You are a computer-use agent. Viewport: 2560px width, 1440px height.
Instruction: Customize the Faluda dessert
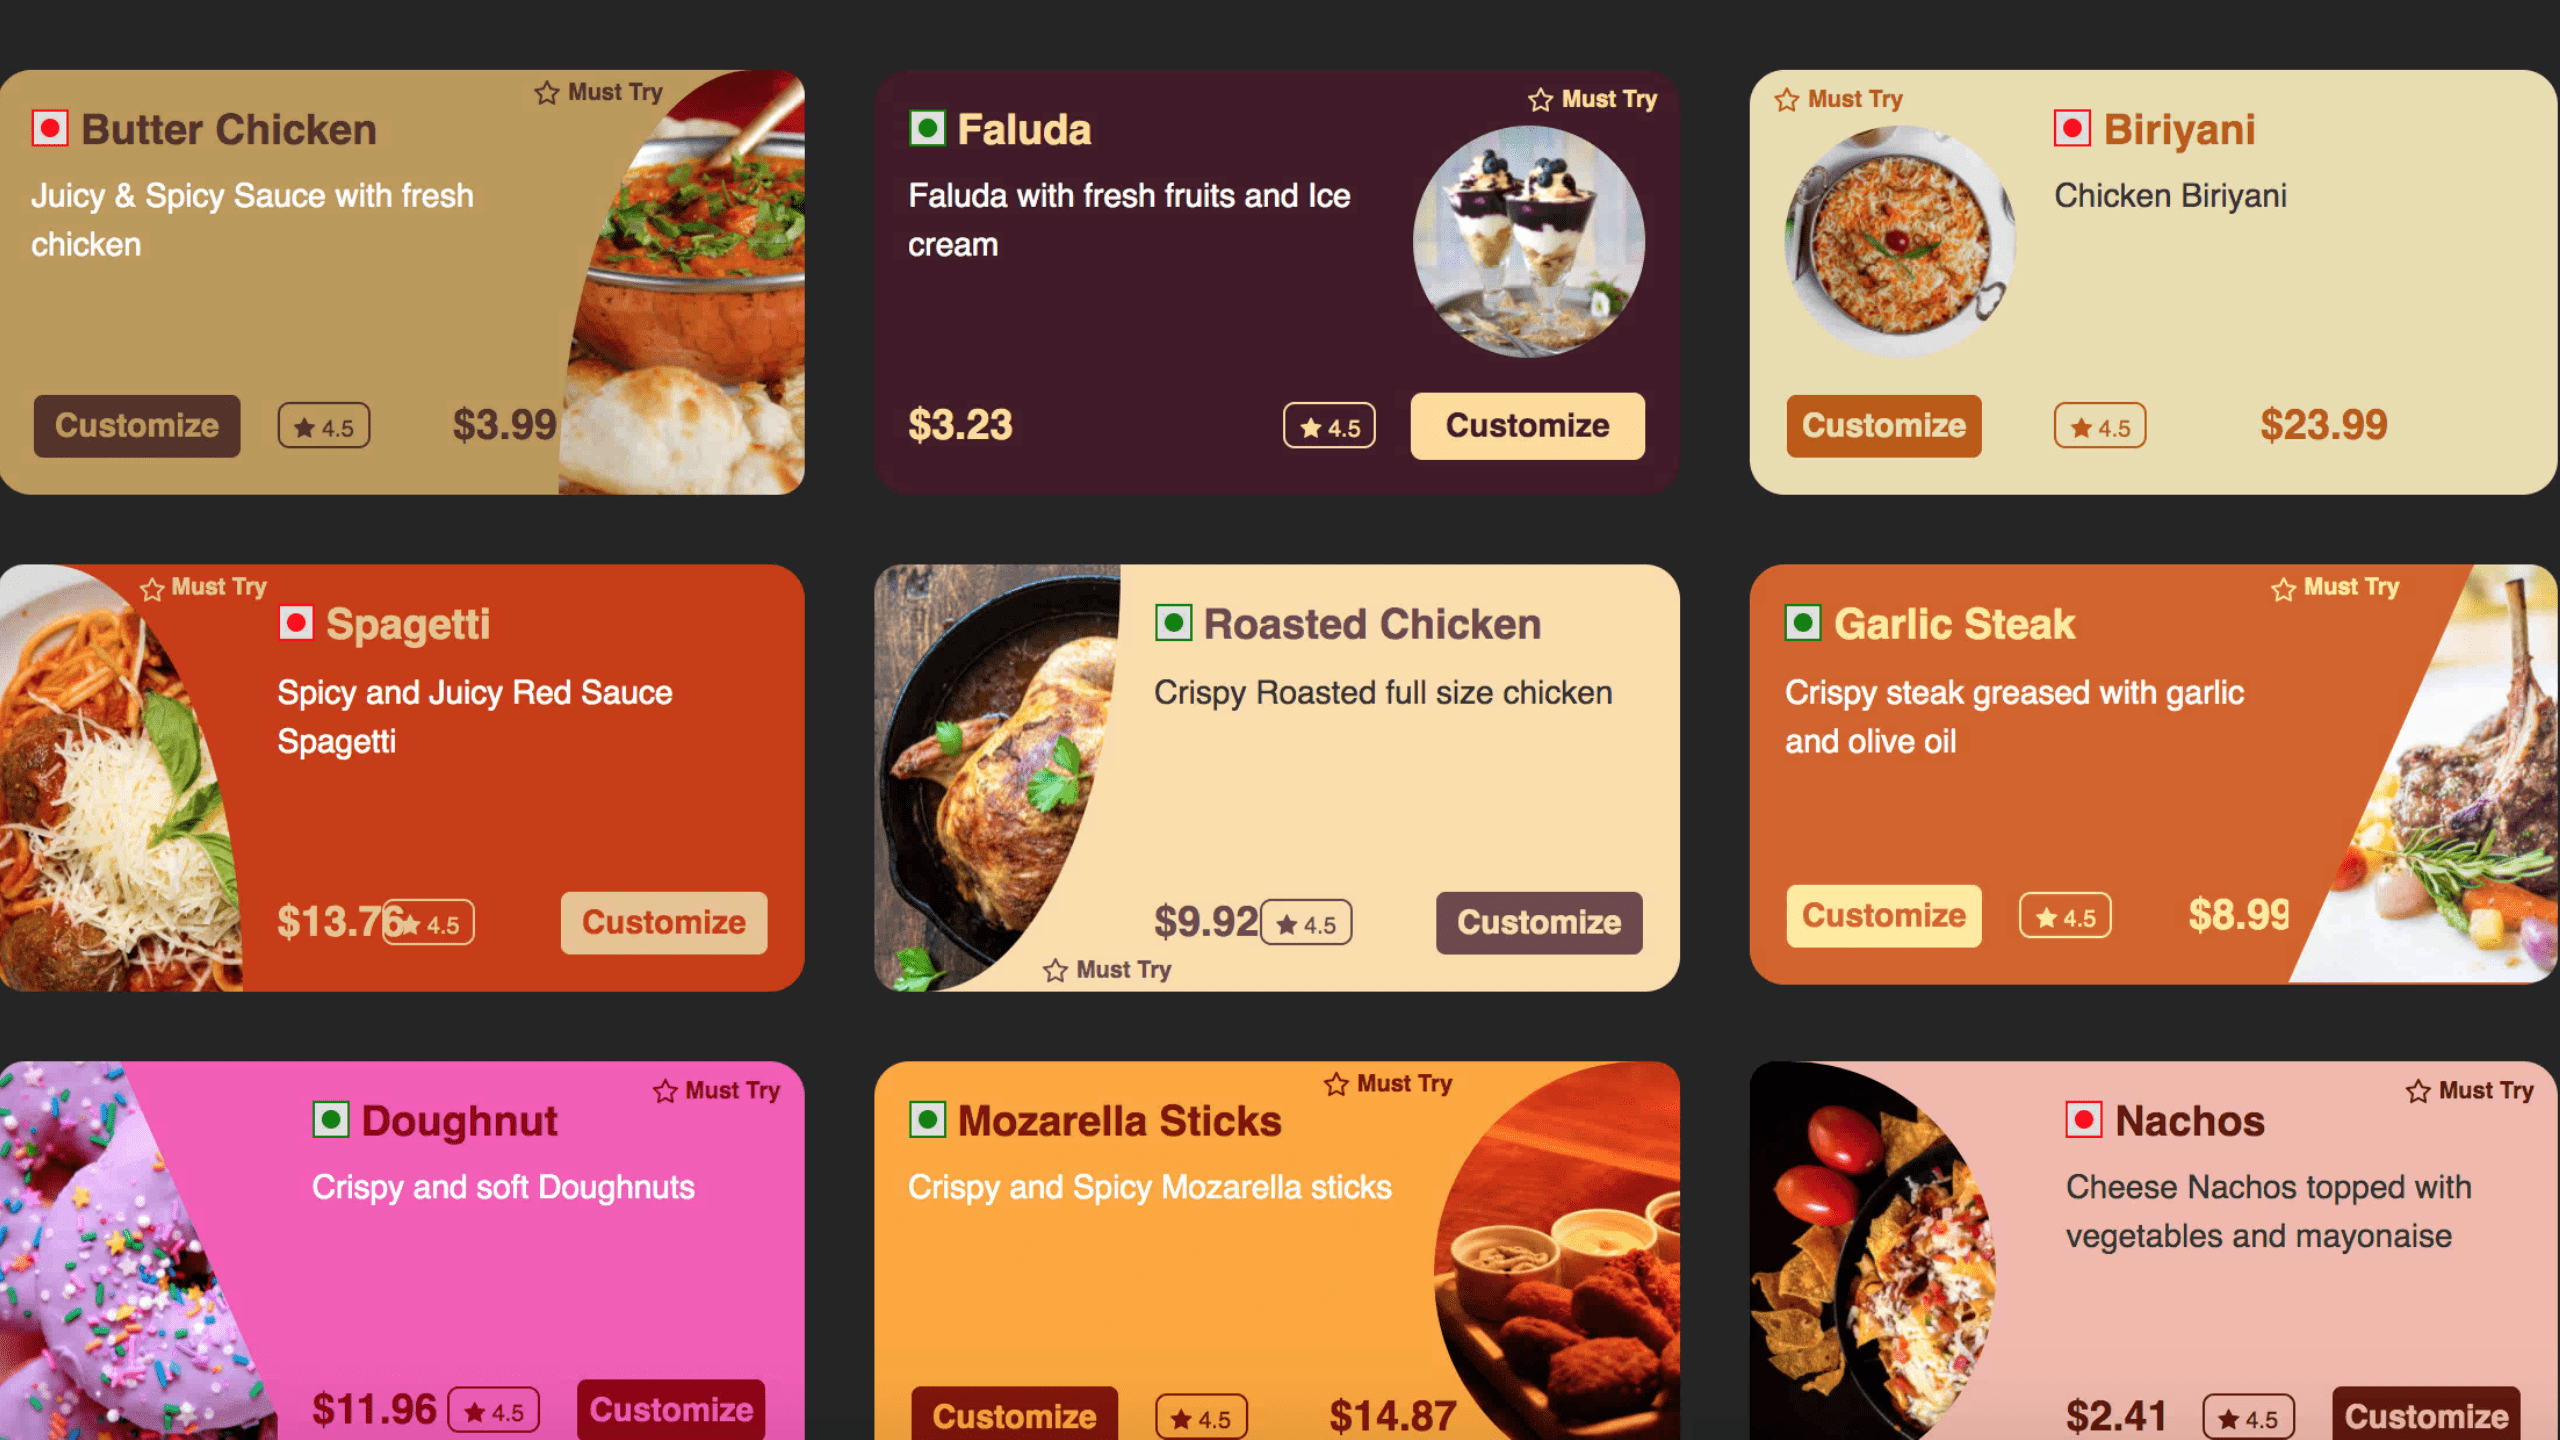coord(1527,426)
